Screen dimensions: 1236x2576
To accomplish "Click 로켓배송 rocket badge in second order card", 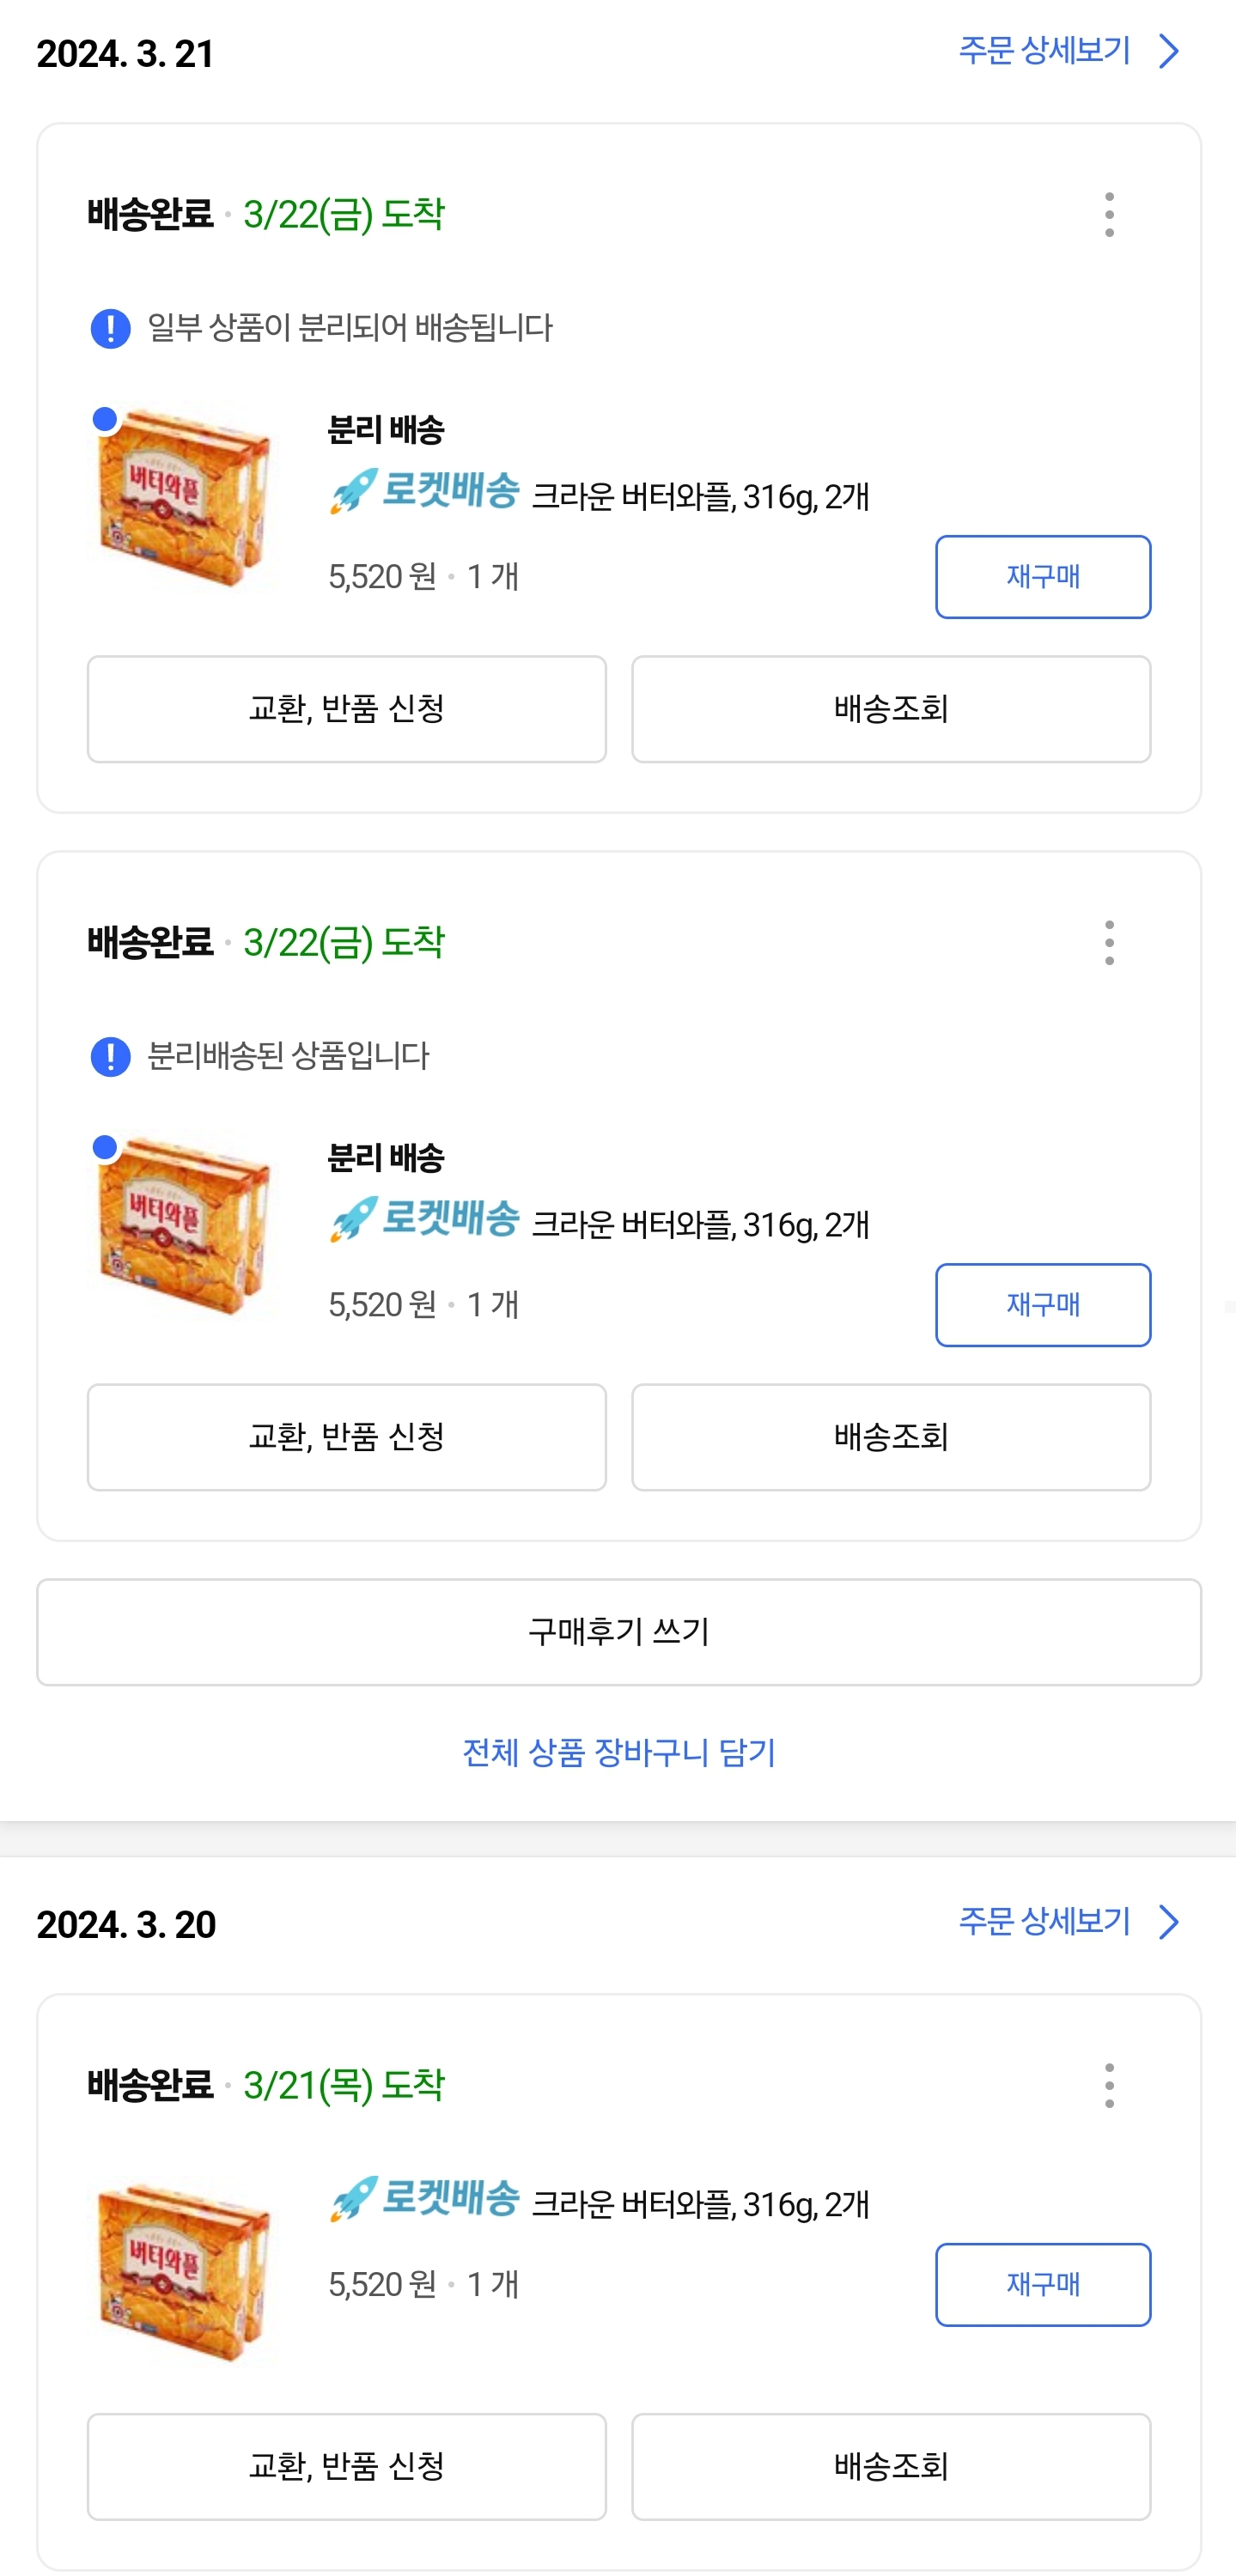I will click(425, 1220).
